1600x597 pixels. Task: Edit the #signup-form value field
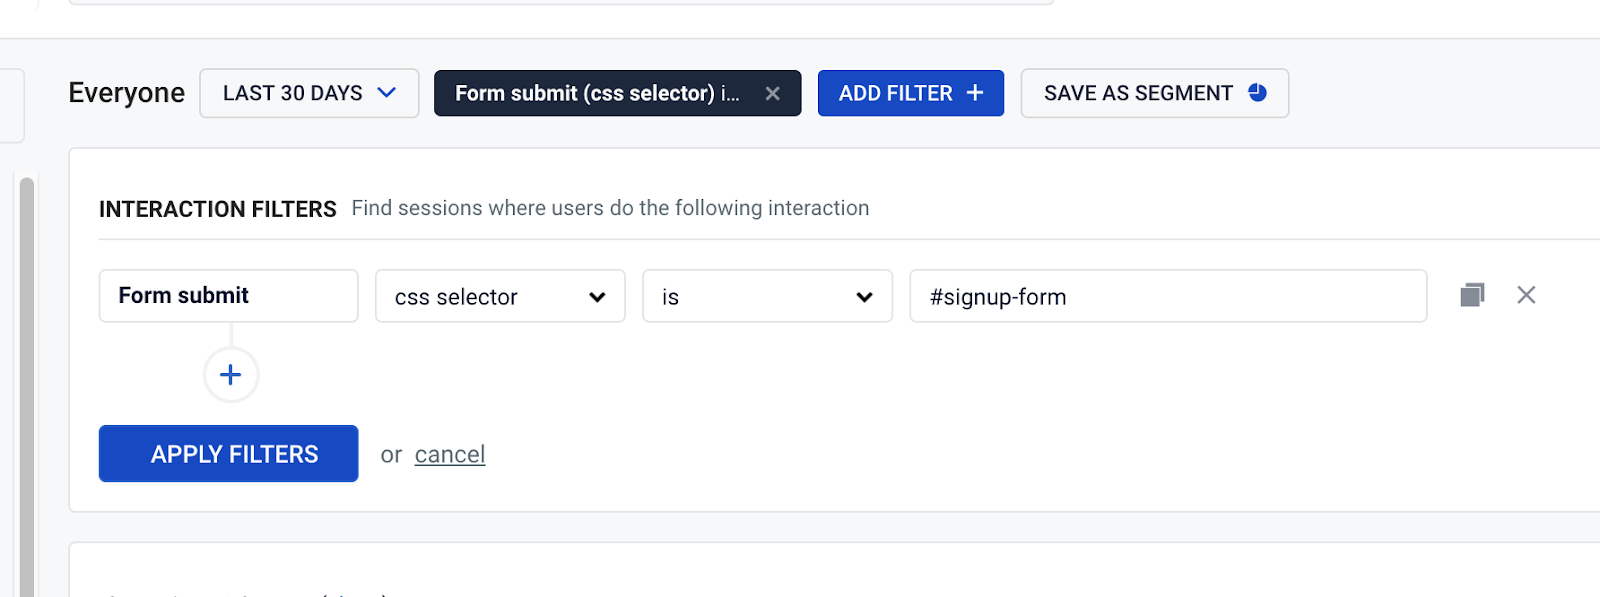pos(1166,296)
